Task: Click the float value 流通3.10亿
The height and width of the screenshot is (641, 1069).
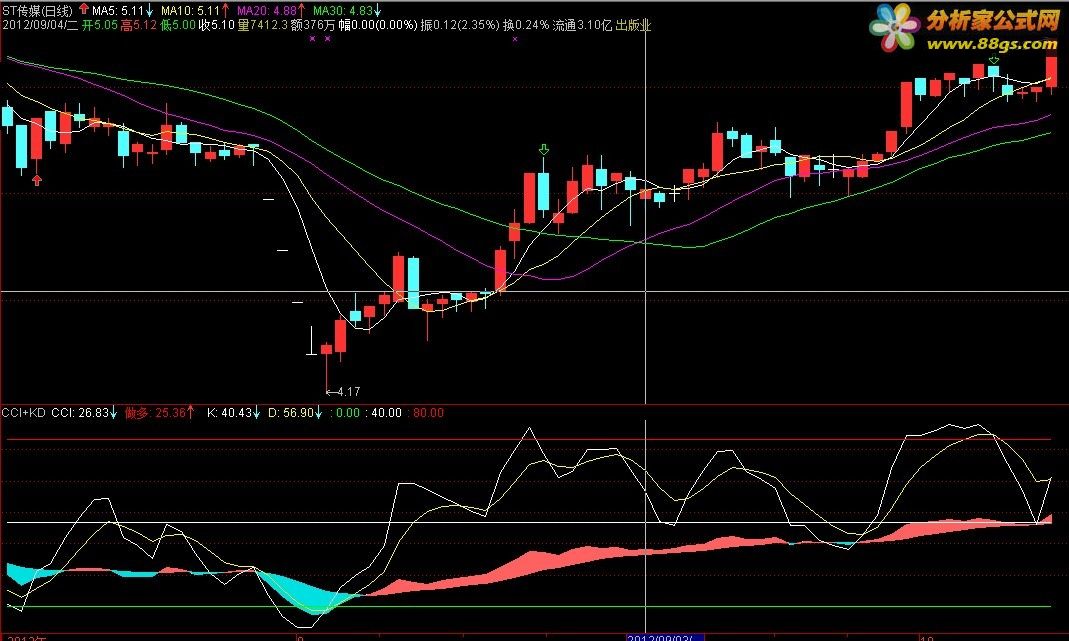Action: coord(582,25)
